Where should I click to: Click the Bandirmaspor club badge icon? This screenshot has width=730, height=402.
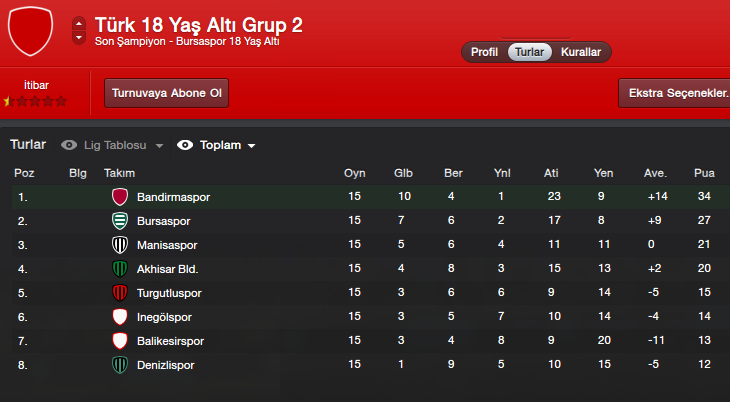click(120, 197)
